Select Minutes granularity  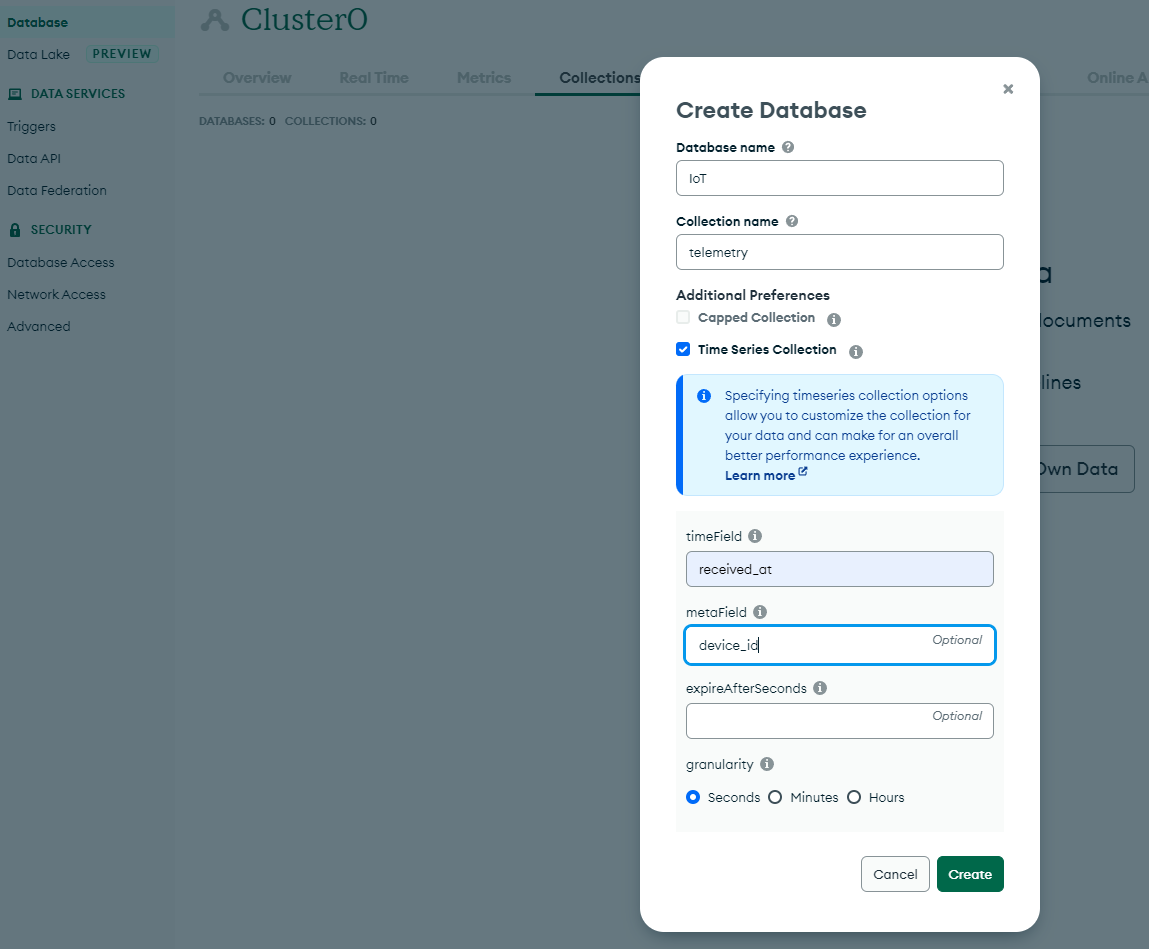point(775,797)
